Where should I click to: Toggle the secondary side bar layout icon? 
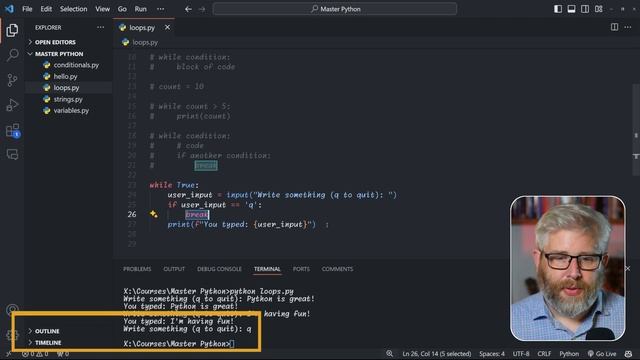[x=585, y=9]
